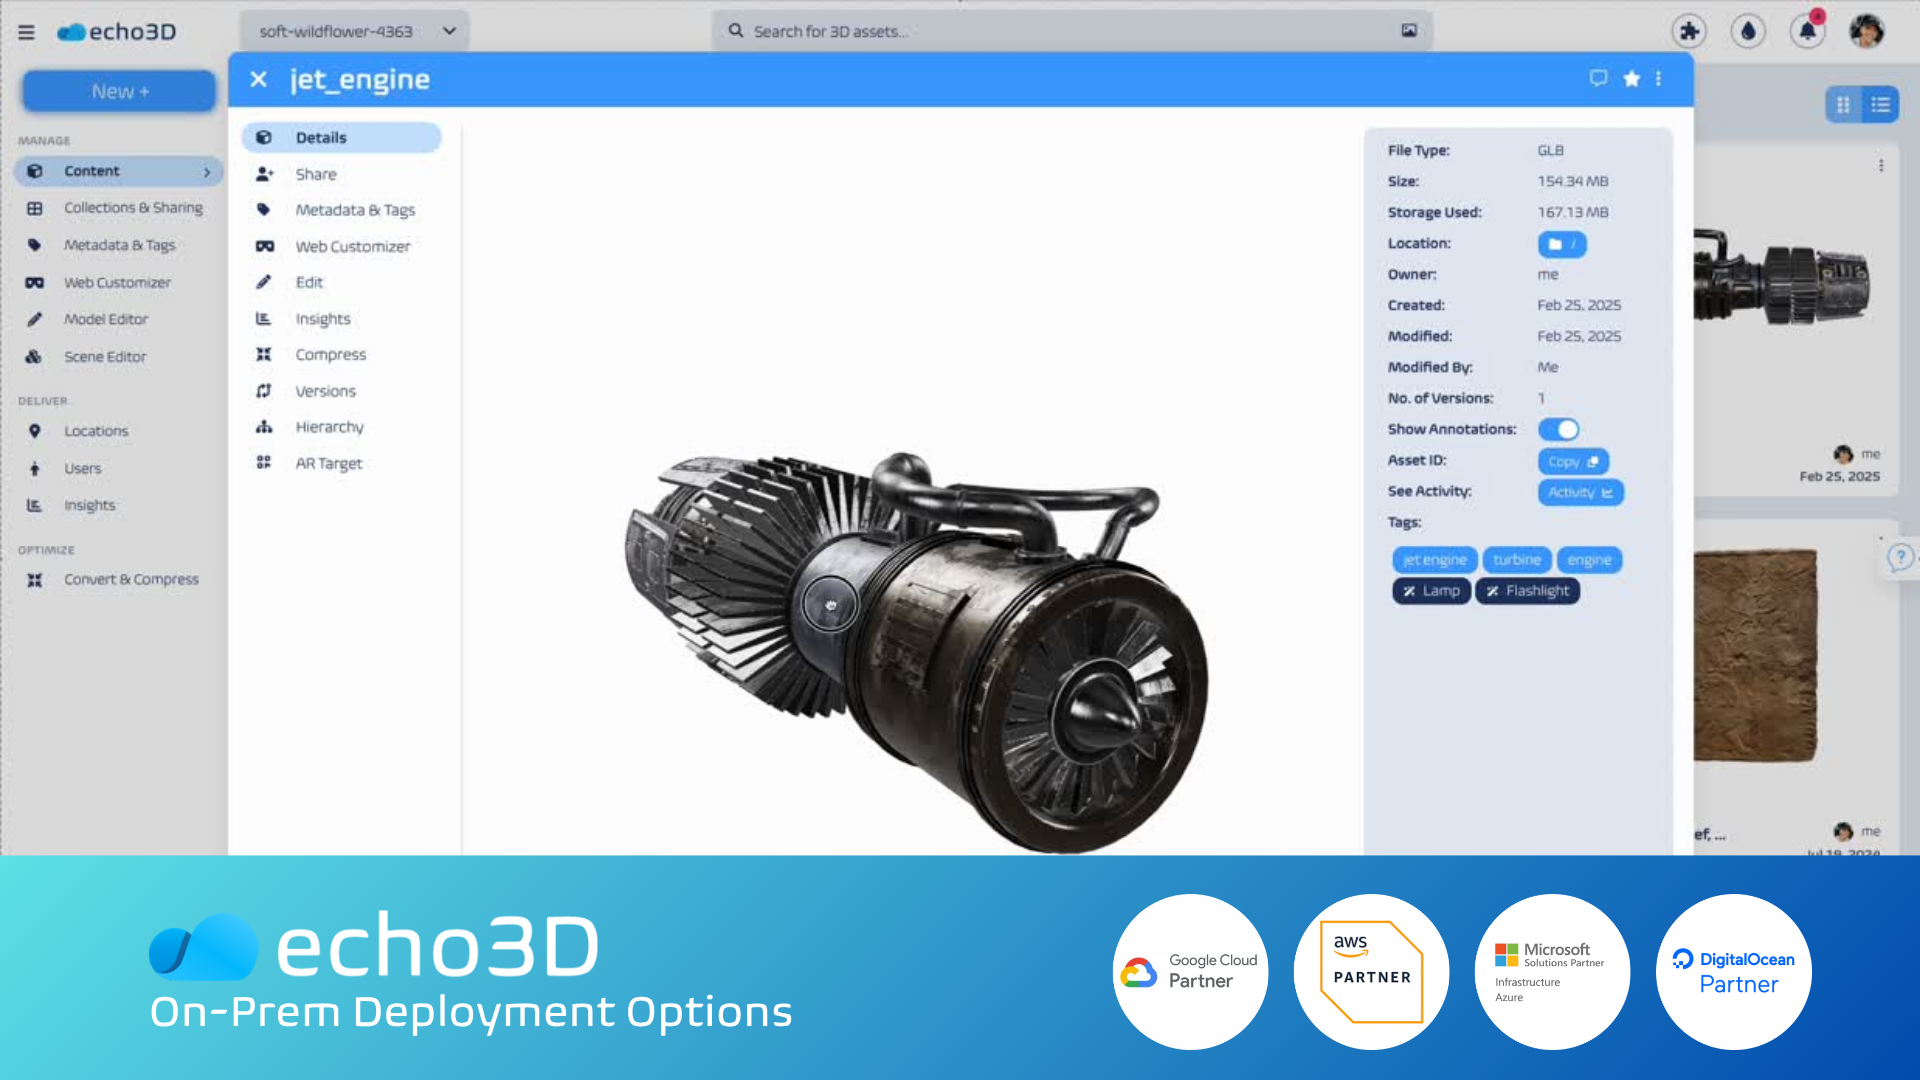Expand the Content menu item
This screenshot has height=1080, width=1920.
click(117, 171)
